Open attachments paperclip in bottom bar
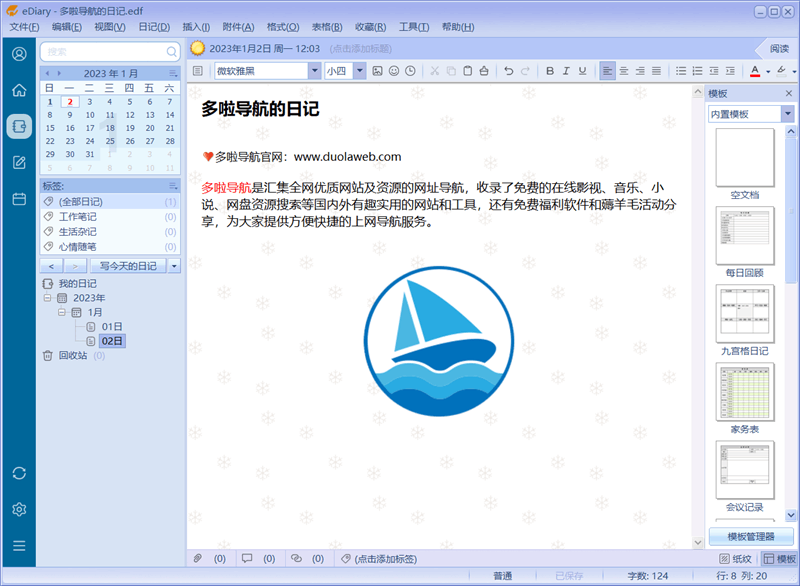Viewport: 800px width, 586px height. click(198, 558)
